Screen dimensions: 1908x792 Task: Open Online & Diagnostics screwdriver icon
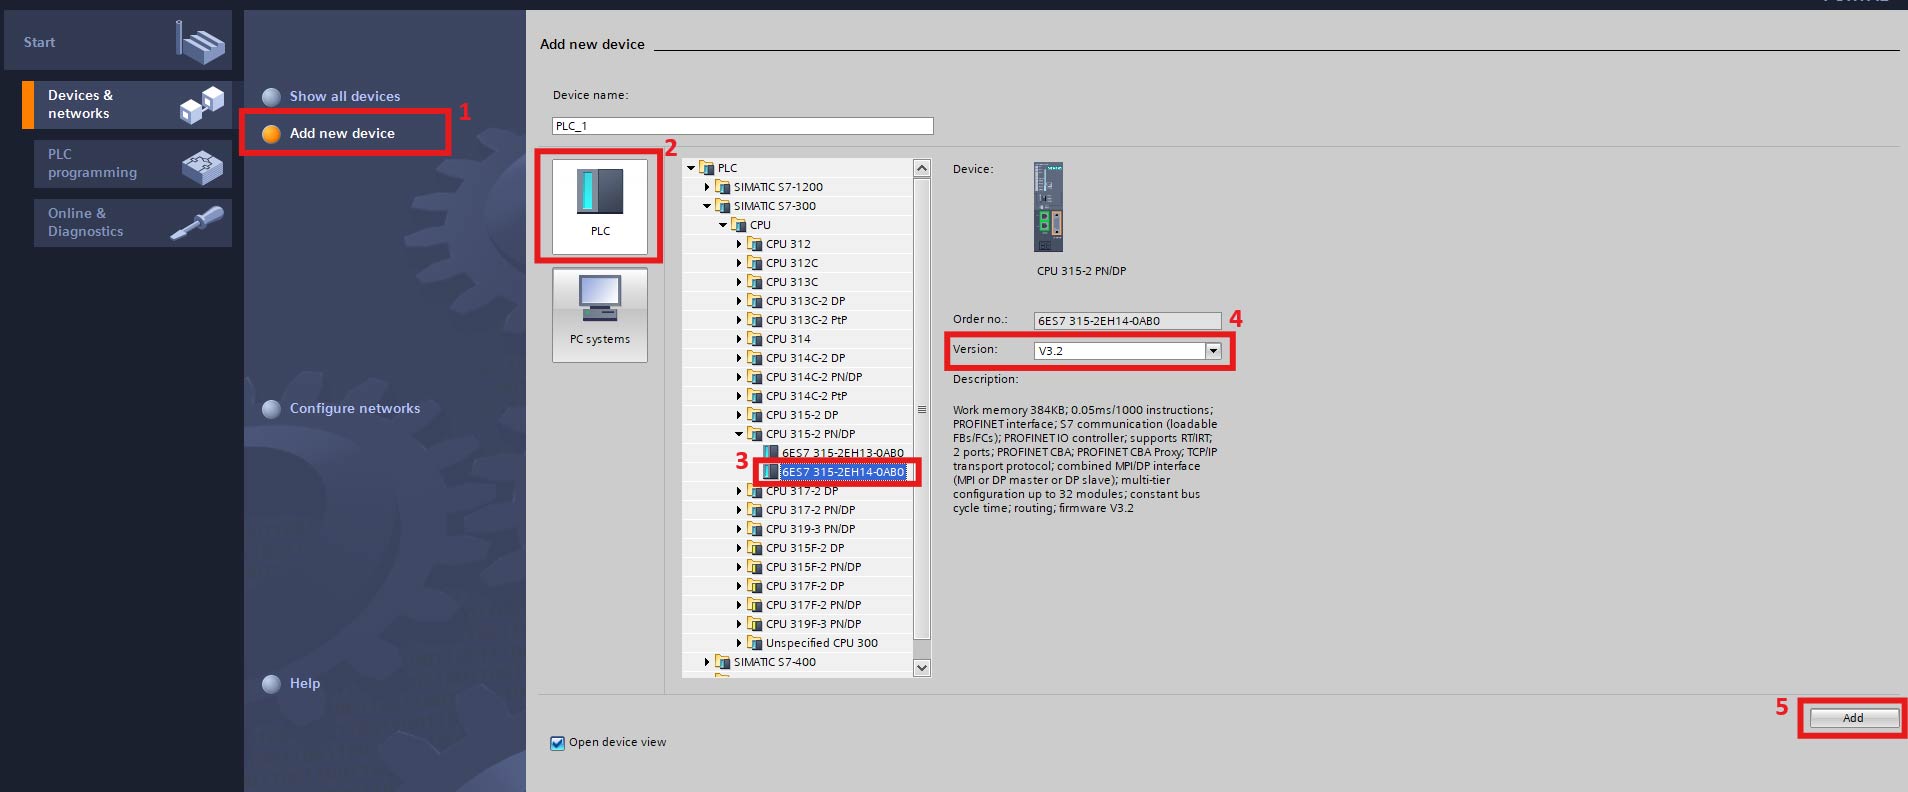tap(197, 223)
